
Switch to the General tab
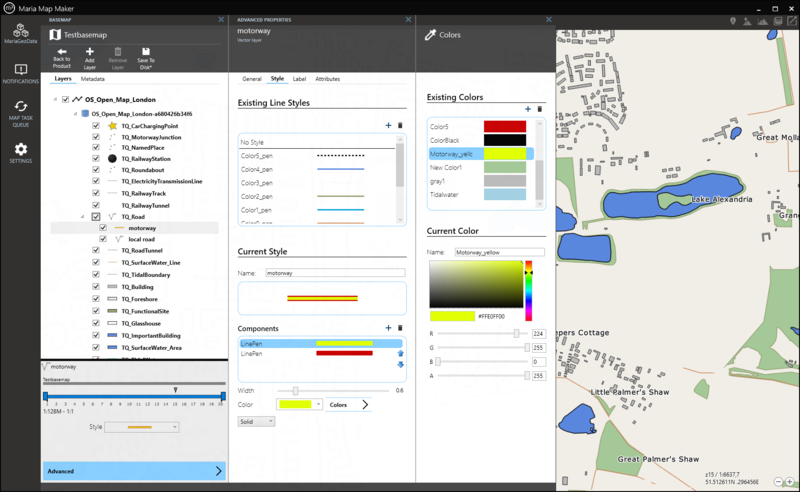252,79
